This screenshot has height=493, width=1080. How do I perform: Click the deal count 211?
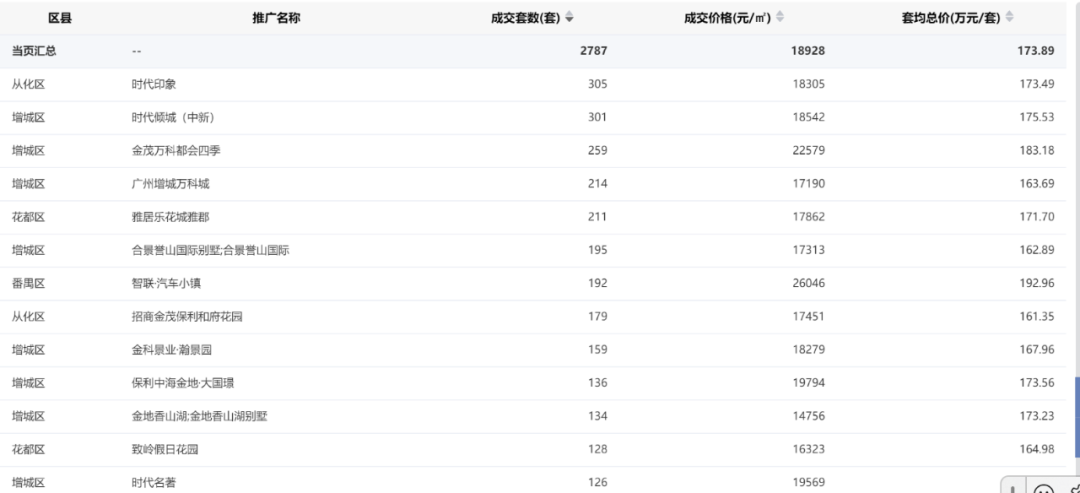[598, 217]
